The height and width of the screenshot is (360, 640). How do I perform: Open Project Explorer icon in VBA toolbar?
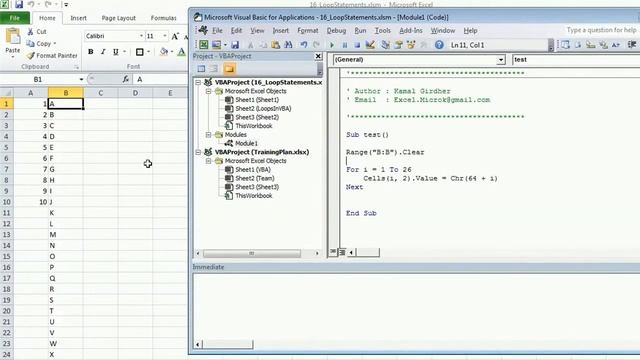click(x=385, y=45)
